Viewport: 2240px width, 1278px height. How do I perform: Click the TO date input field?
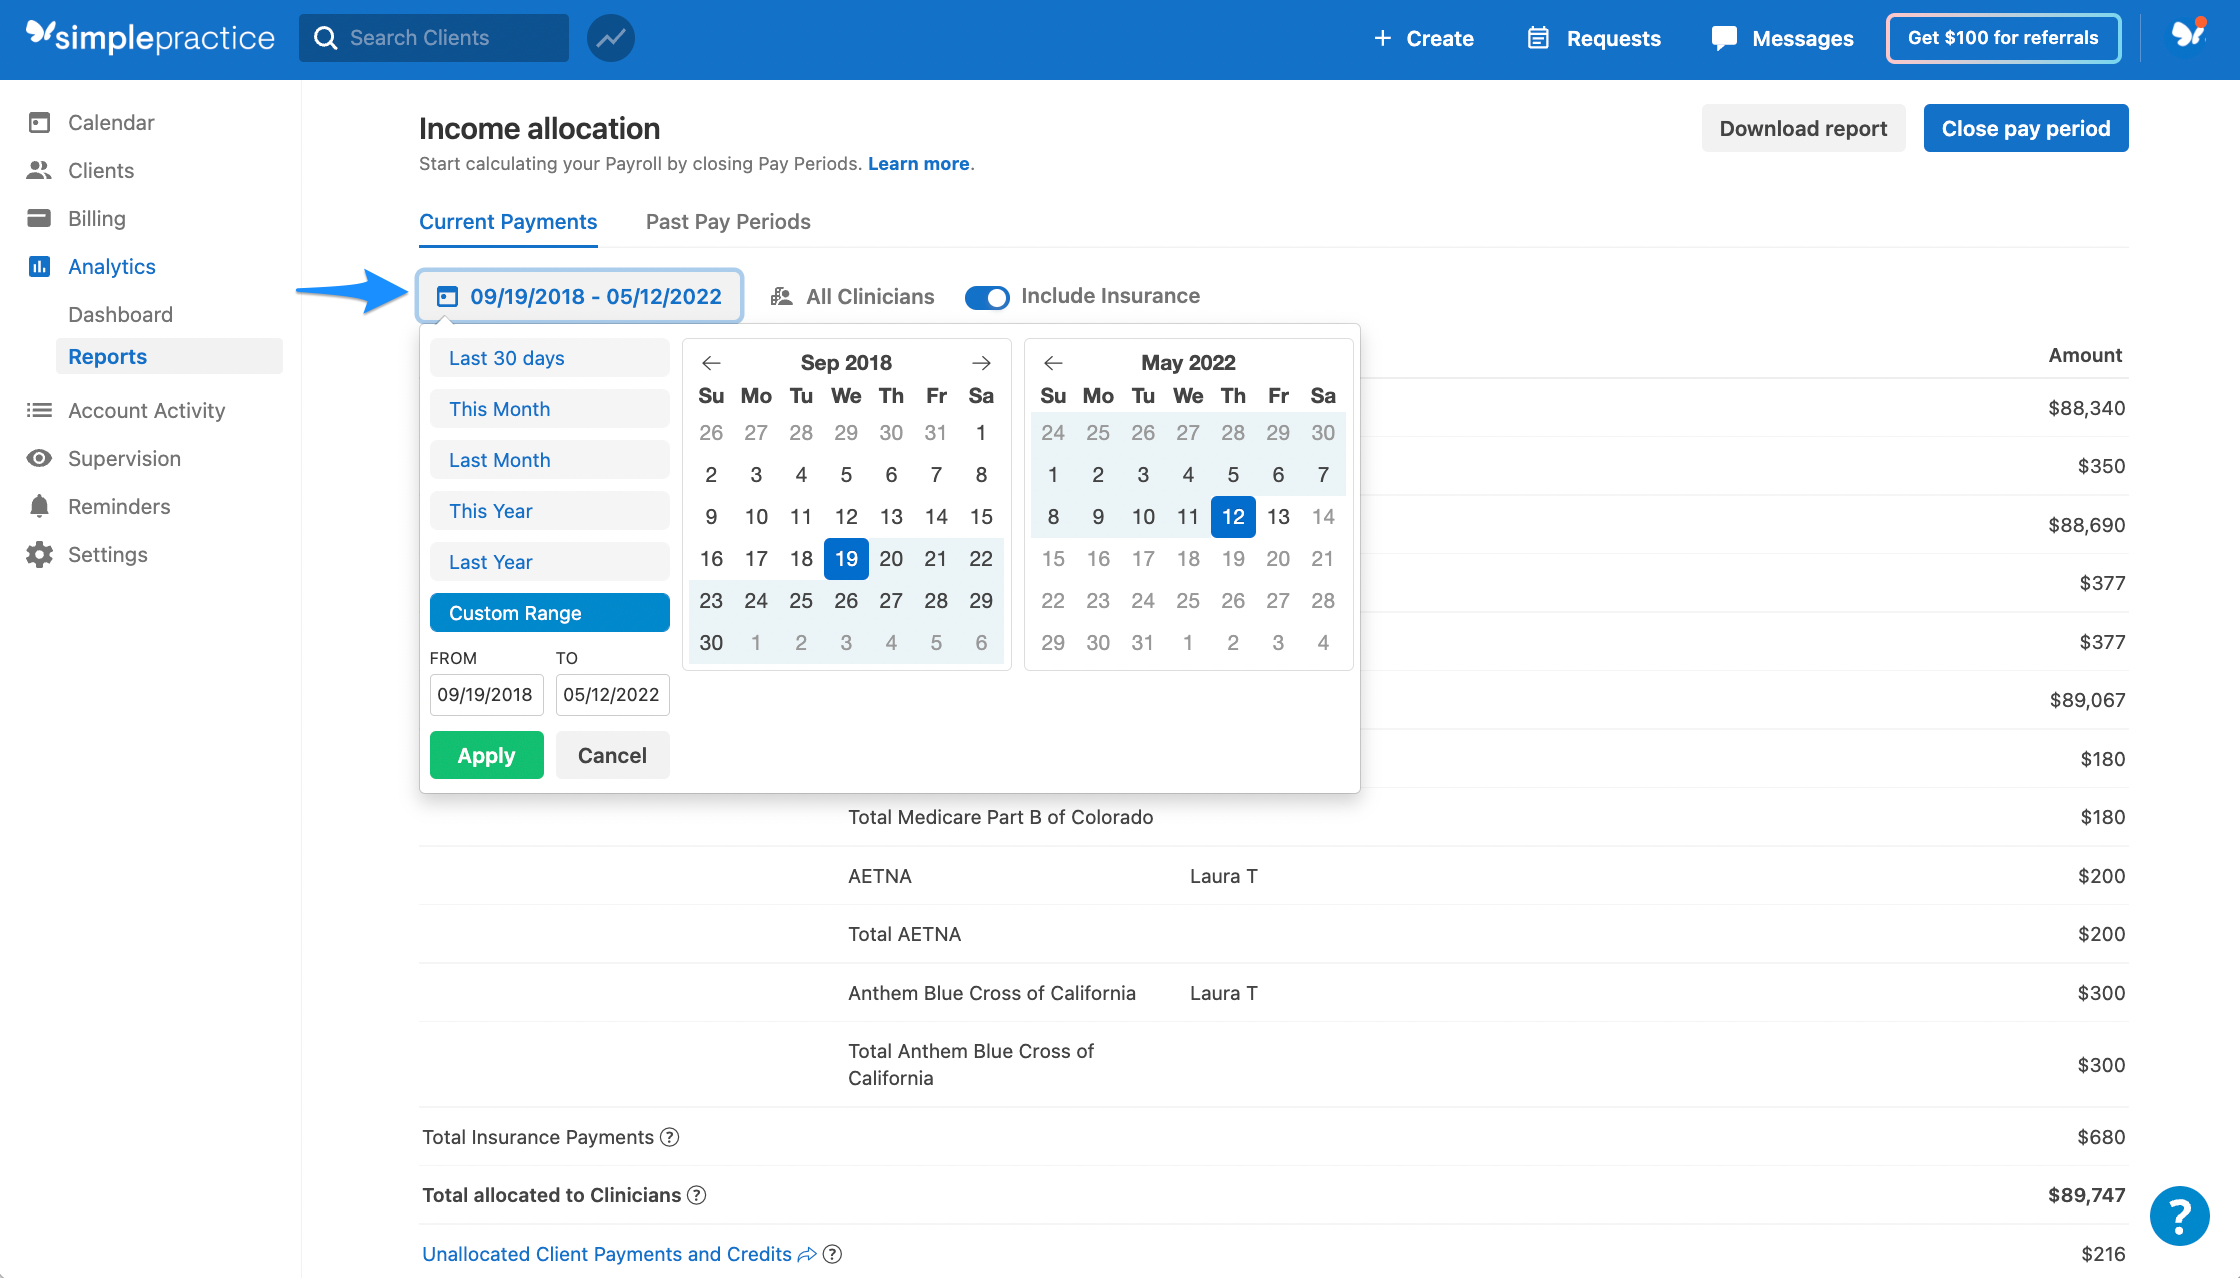pos(613,695)
